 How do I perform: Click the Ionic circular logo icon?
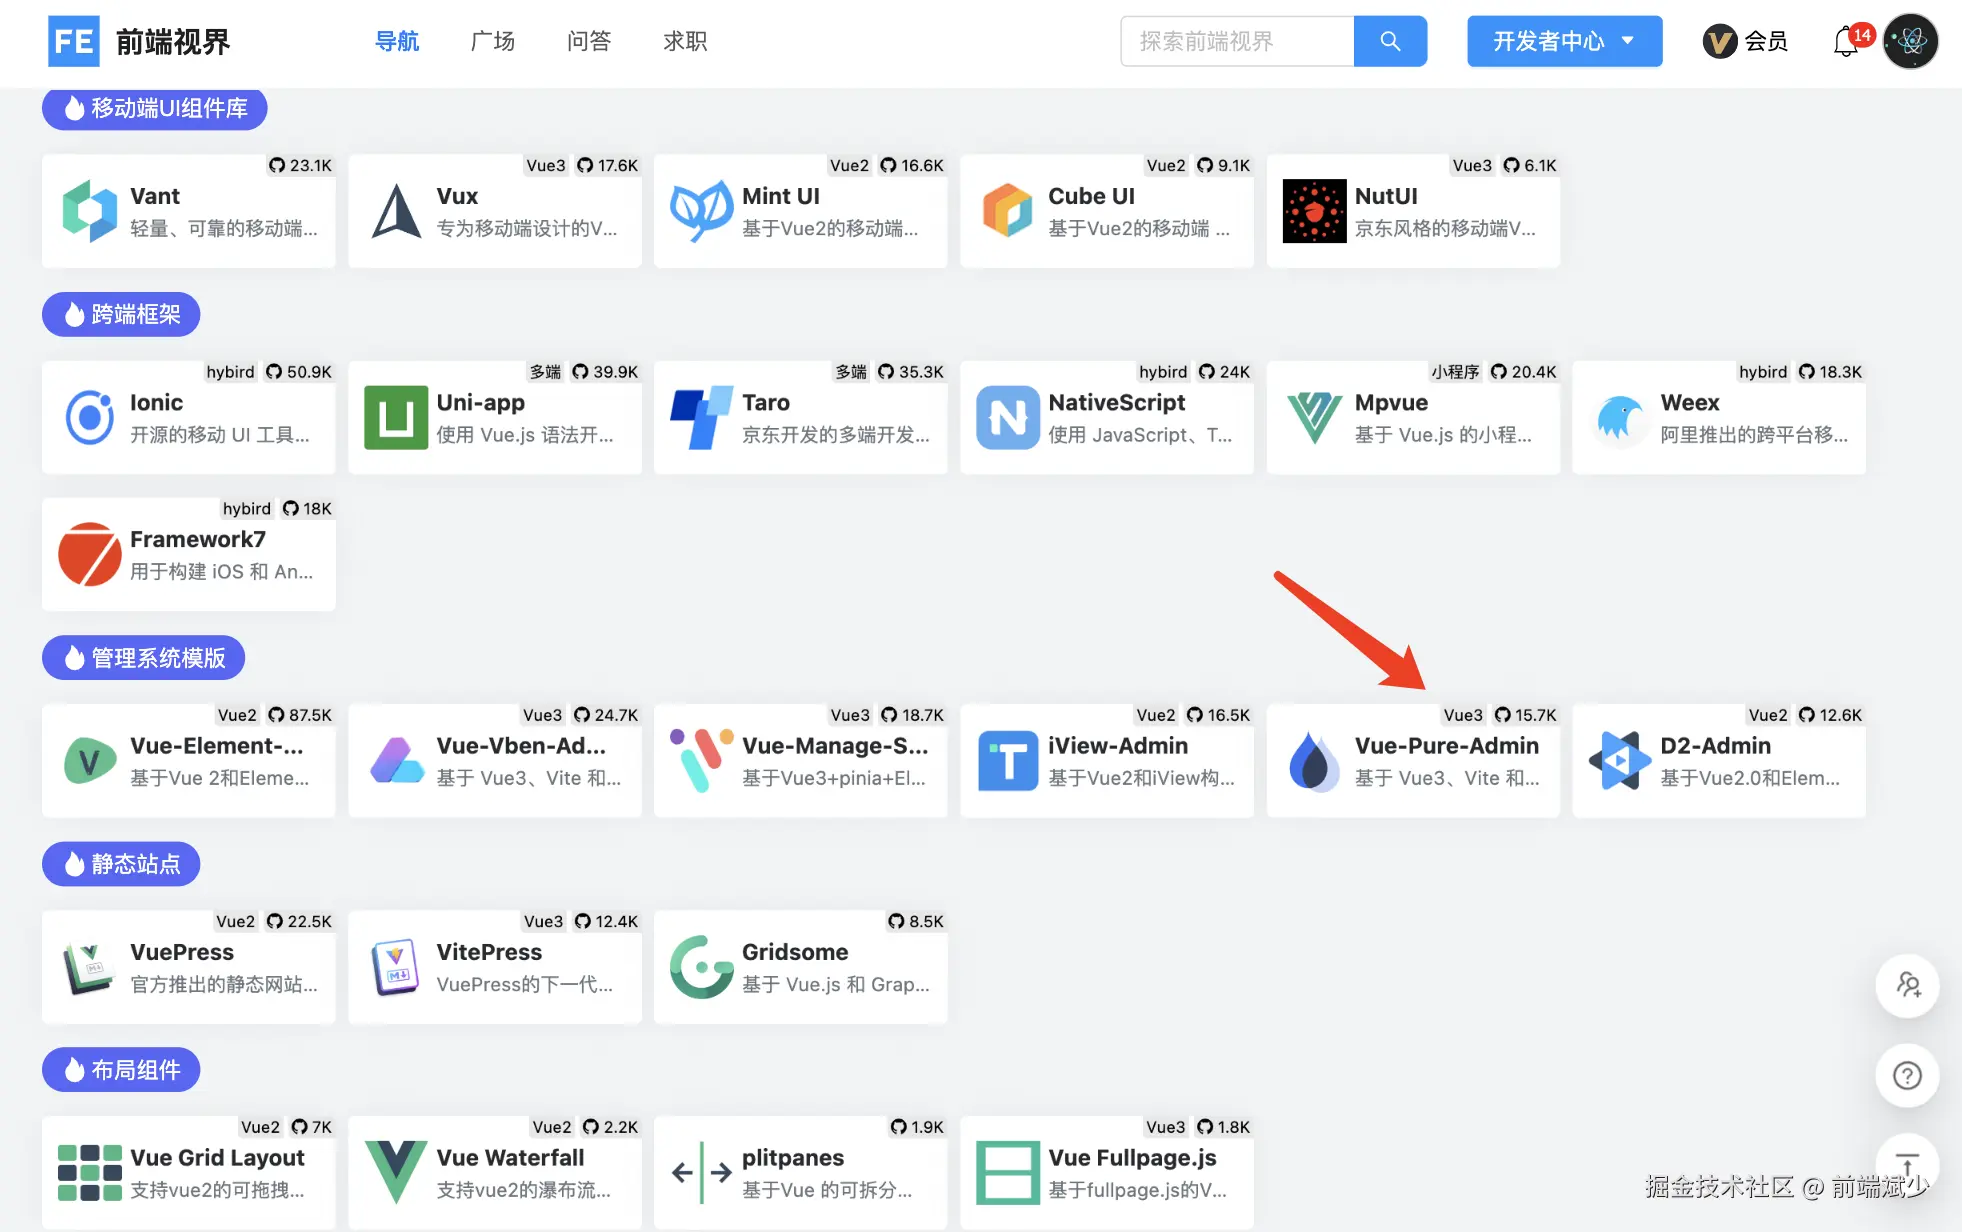(90, 418)
